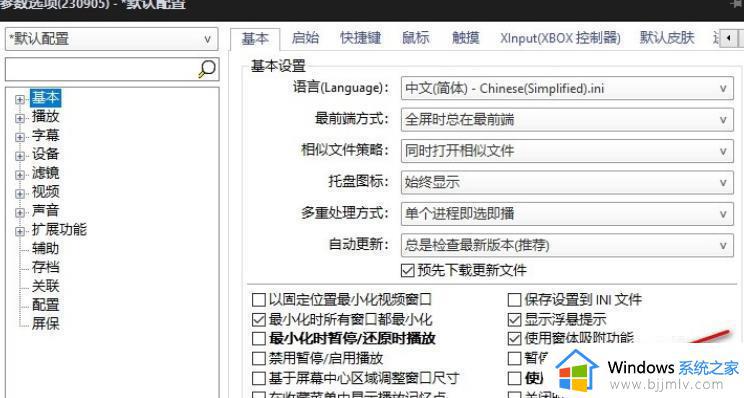Enable 基于屏幕中心区域调整窗口尺寸 checkbox
Viewport: 744px width, 398px height.
259,378
